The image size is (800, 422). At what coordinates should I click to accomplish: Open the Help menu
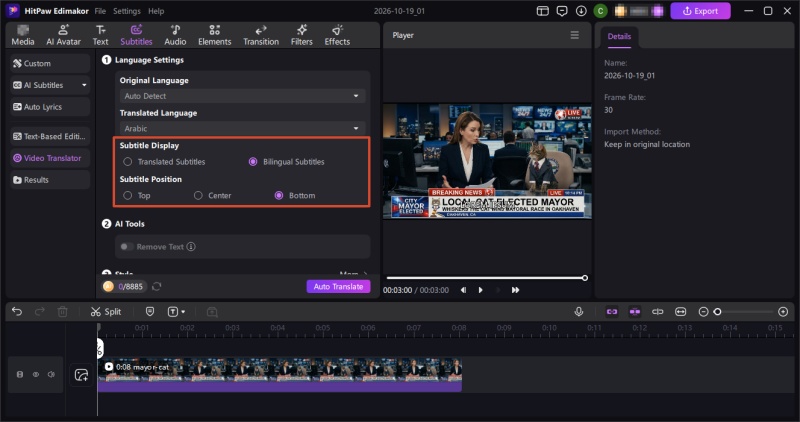pos(156,11)
